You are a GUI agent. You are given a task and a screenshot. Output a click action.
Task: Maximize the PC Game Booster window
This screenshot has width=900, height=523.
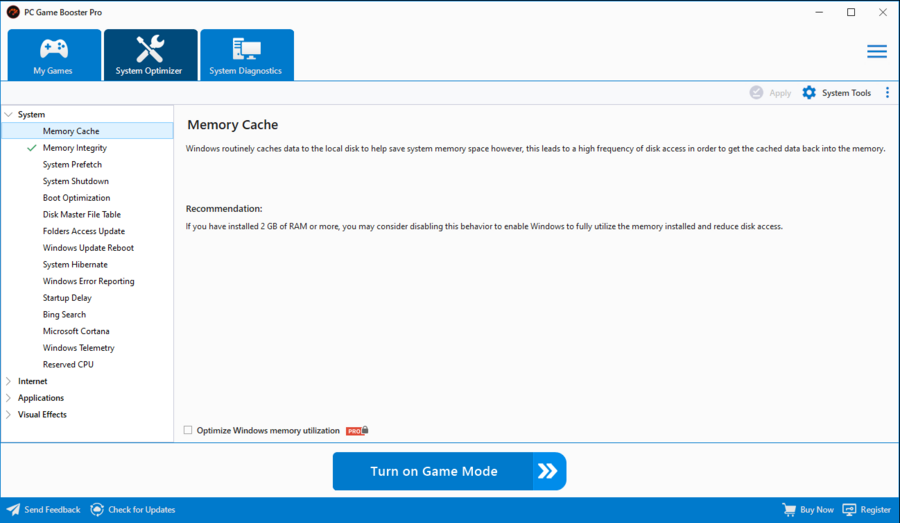[851, 12]
